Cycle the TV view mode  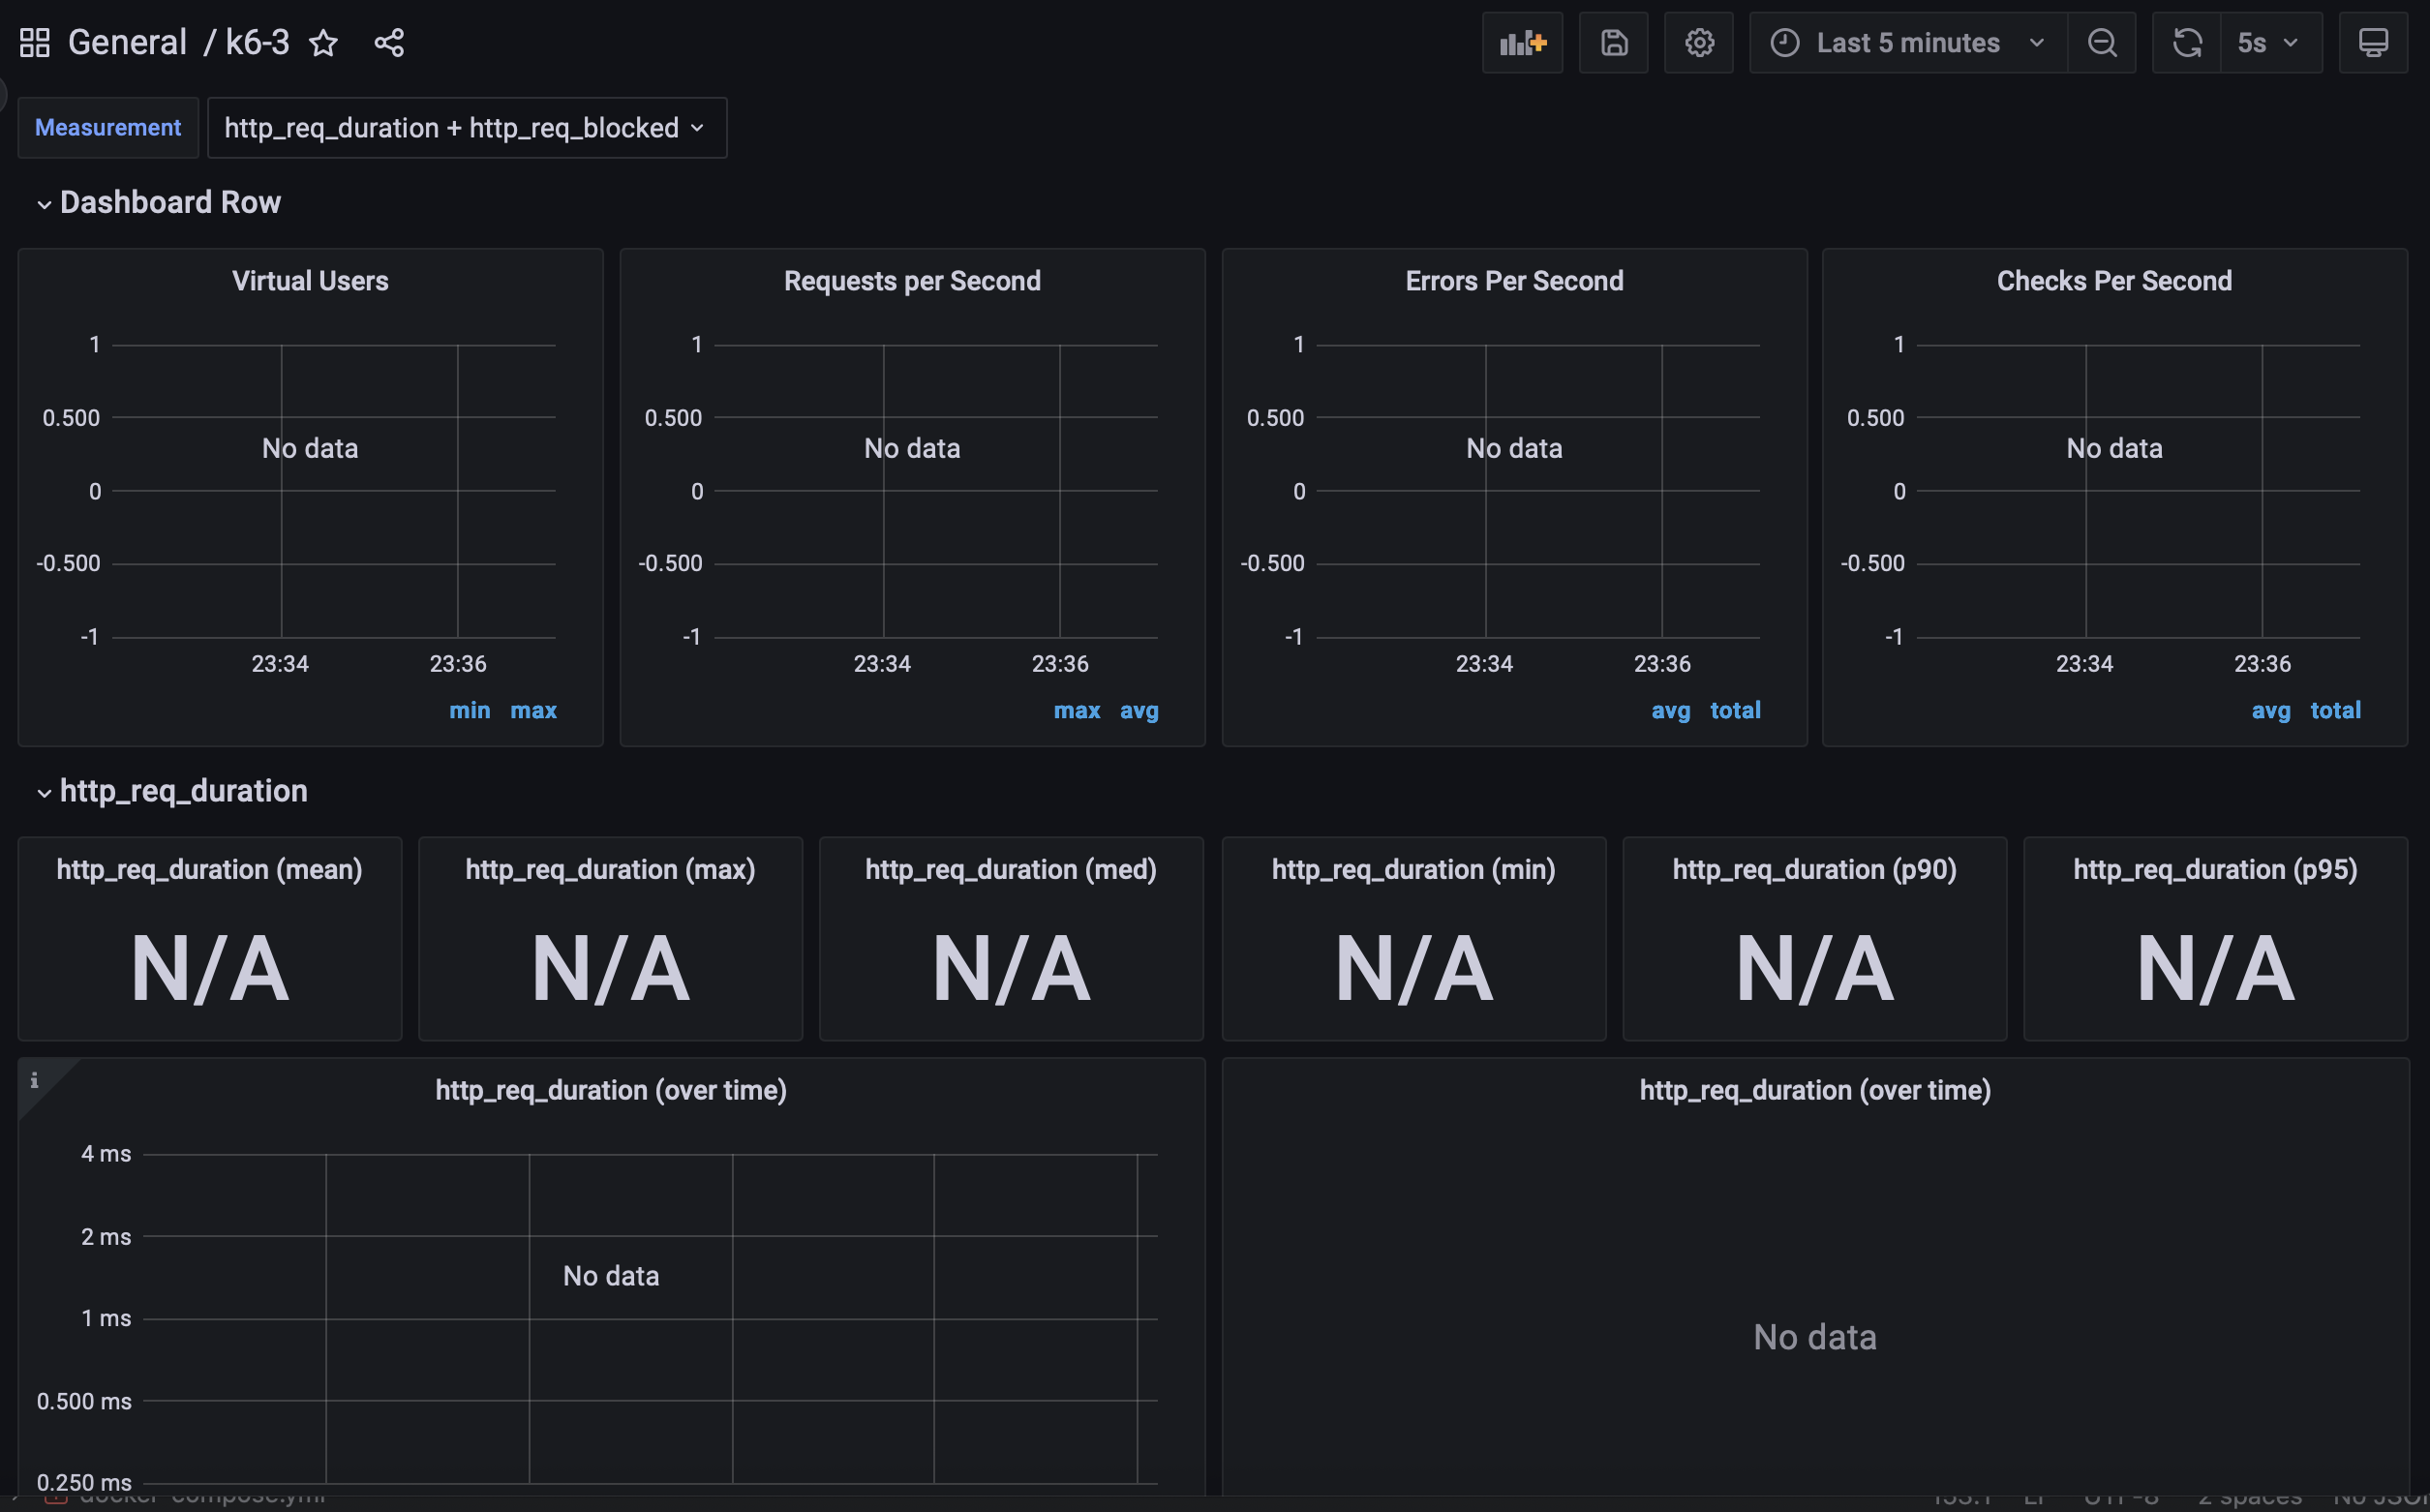point(2373,43)
